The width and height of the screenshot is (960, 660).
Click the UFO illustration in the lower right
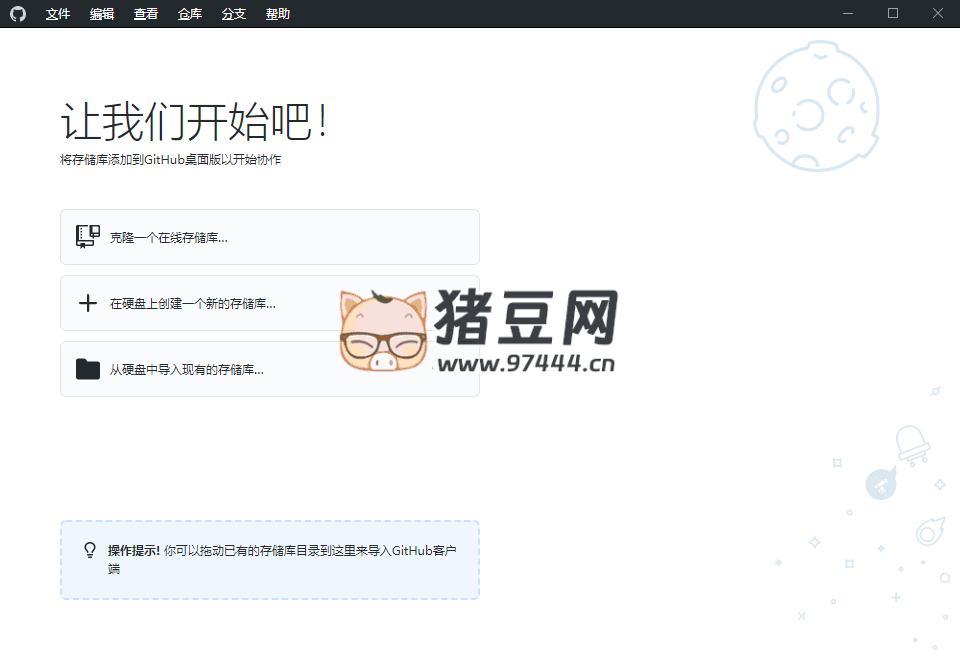point(911,444)
